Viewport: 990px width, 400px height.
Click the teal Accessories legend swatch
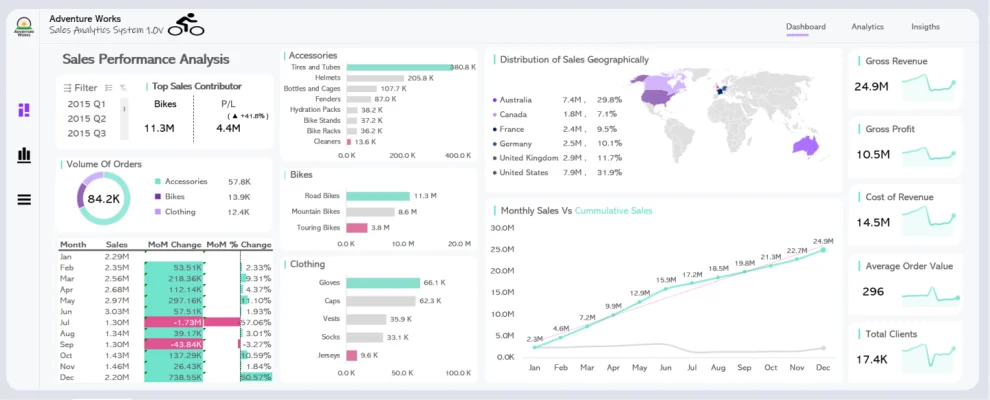tap(157, 182)
